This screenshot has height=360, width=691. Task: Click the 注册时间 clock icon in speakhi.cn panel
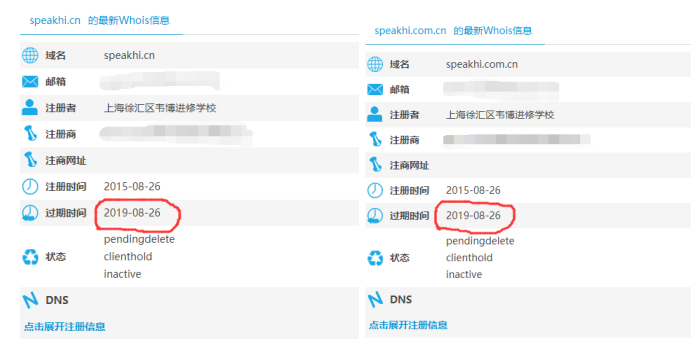pyautogui.click(x=30, y=186)
